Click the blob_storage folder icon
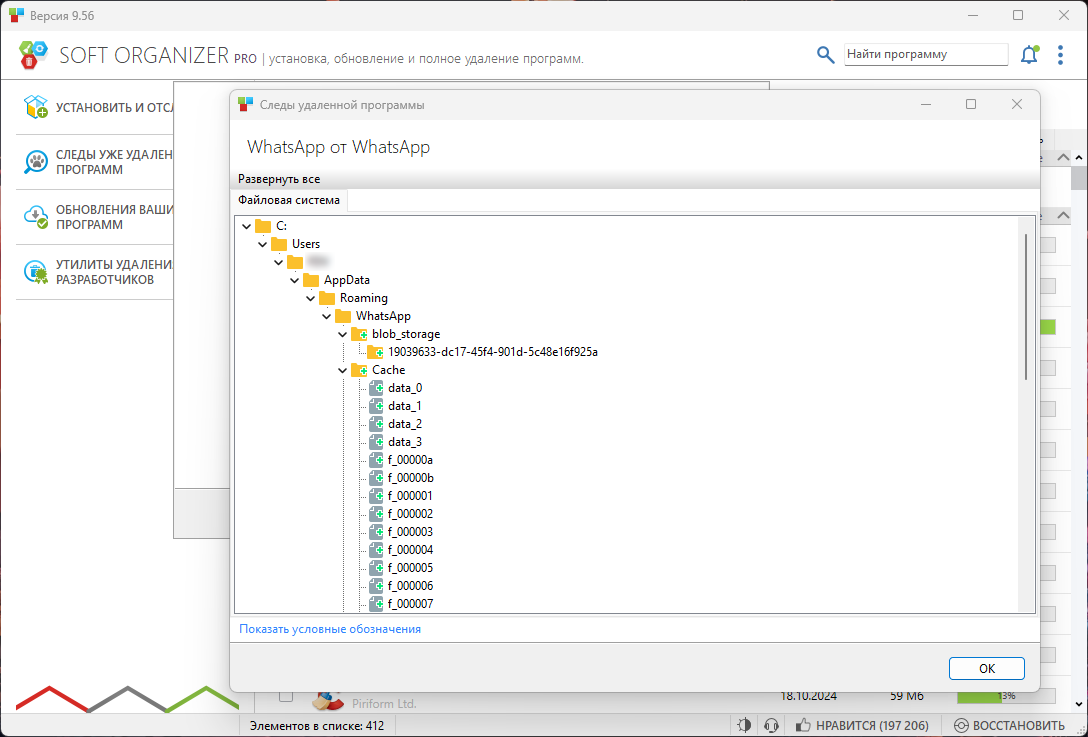 pos(359,334)
